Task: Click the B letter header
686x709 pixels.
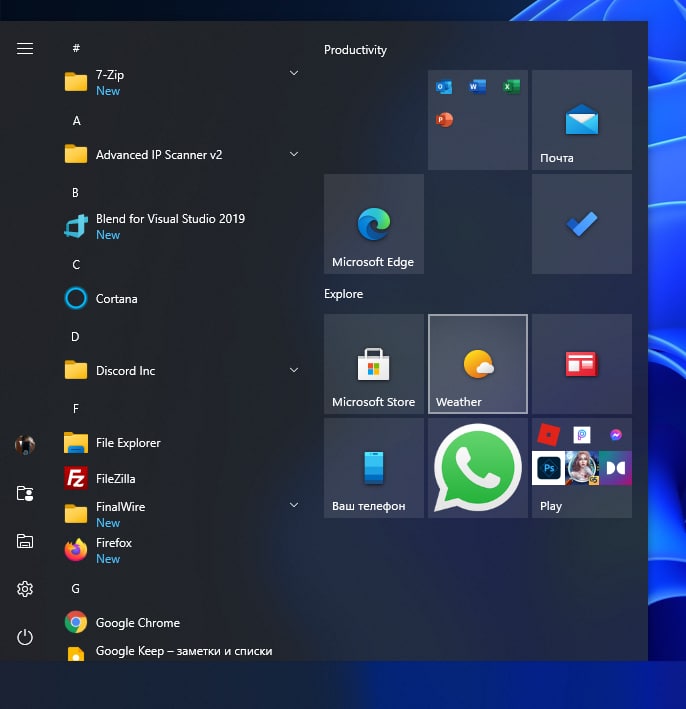Action: point(76,193)
